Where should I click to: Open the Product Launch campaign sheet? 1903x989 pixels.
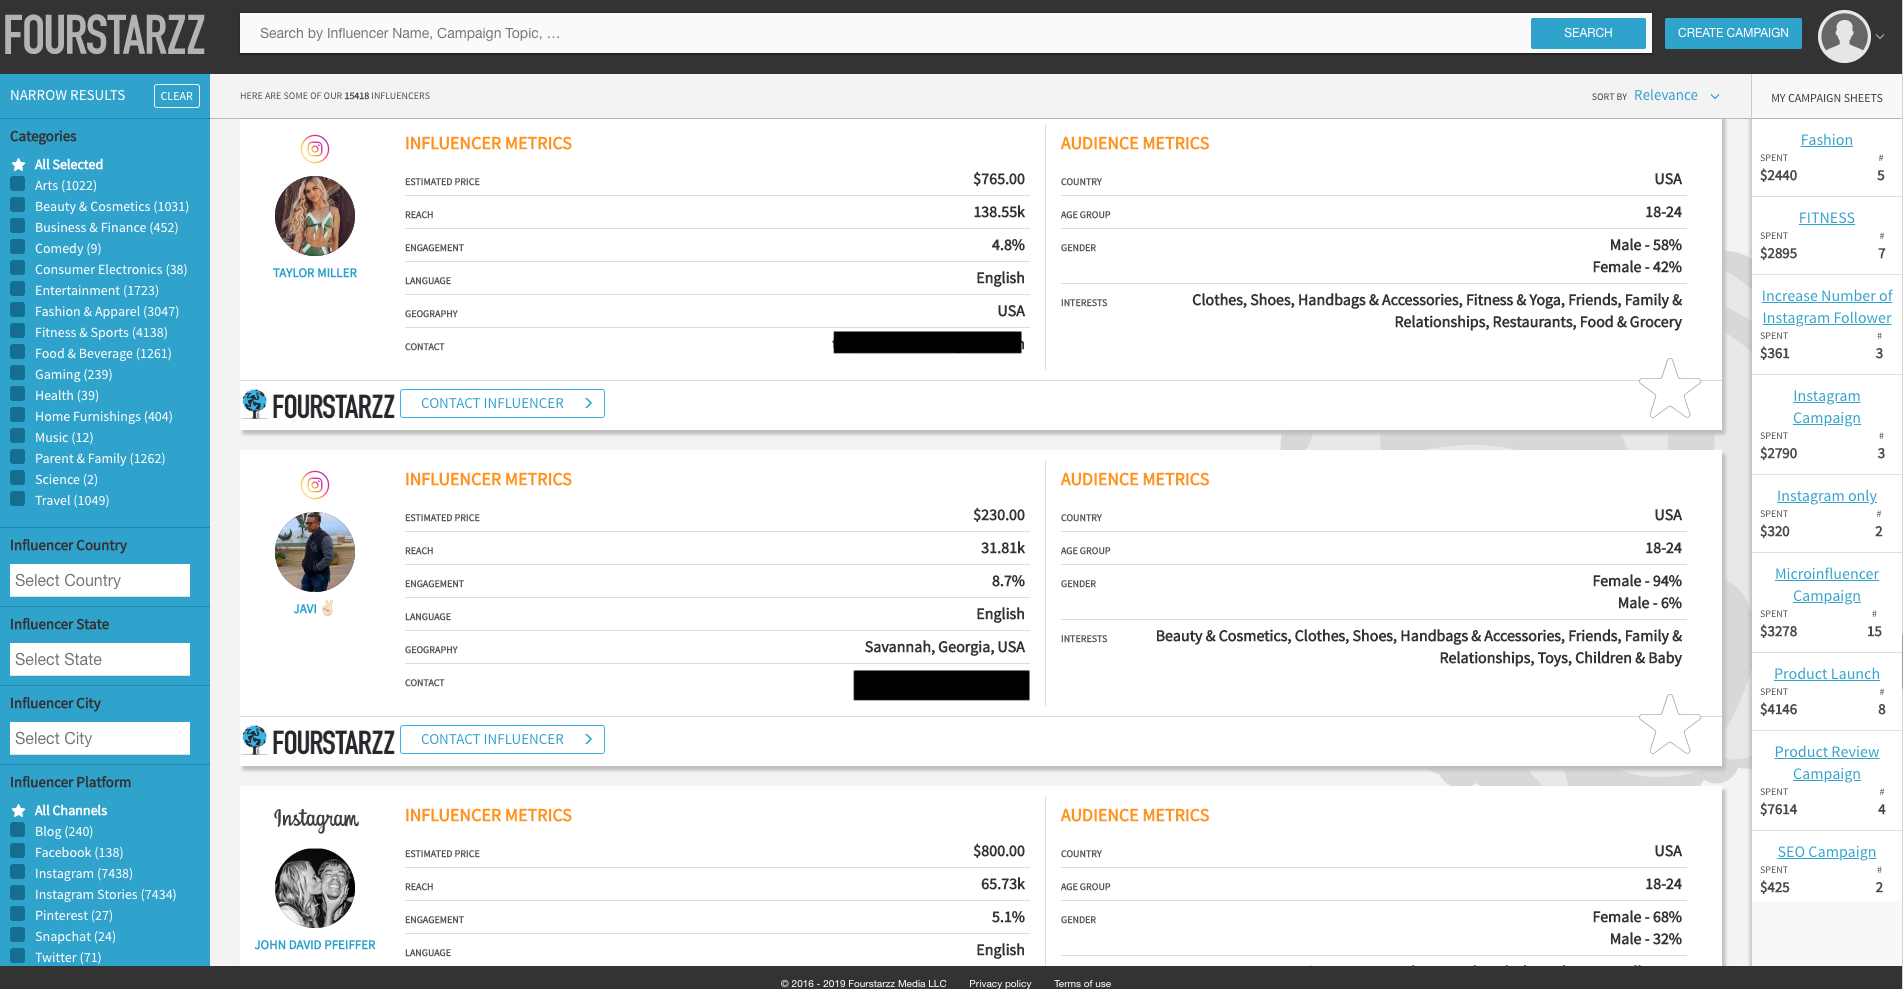(x=1827, y=674)
